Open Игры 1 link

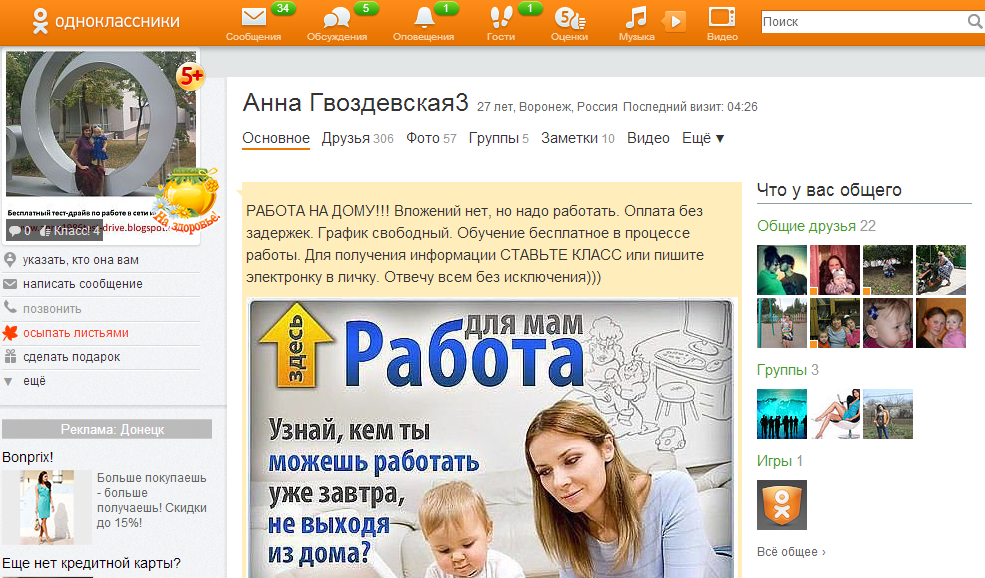(x=780, y=461)
